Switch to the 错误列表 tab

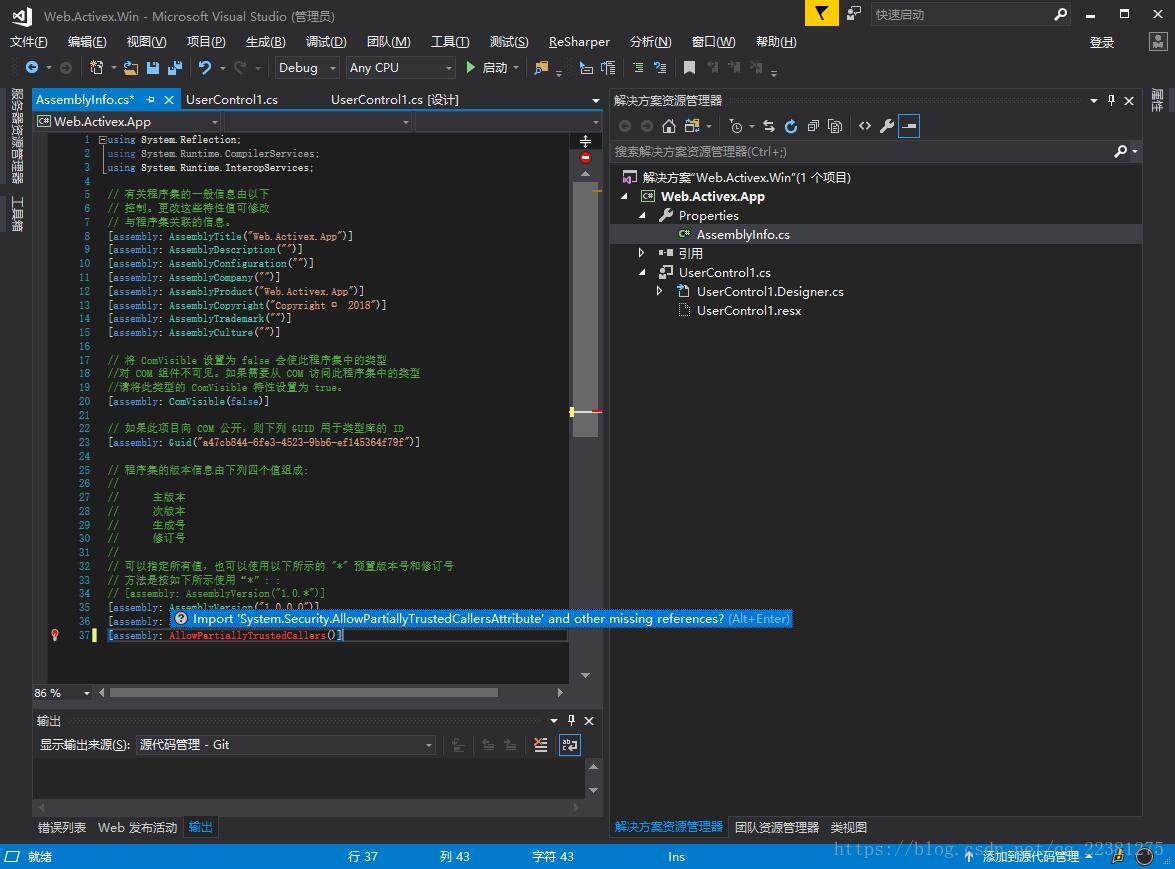[61, 827]
